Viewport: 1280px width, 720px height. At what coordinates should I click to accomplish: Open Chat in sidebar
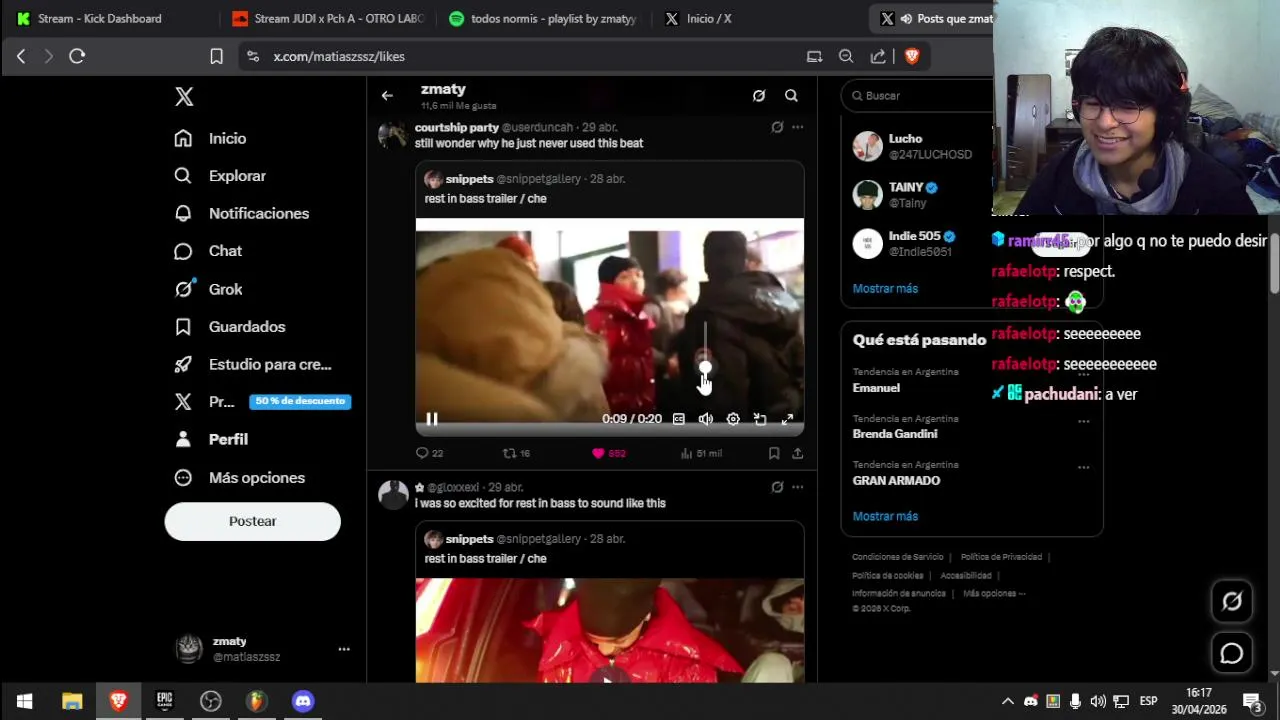pos(208,251)
